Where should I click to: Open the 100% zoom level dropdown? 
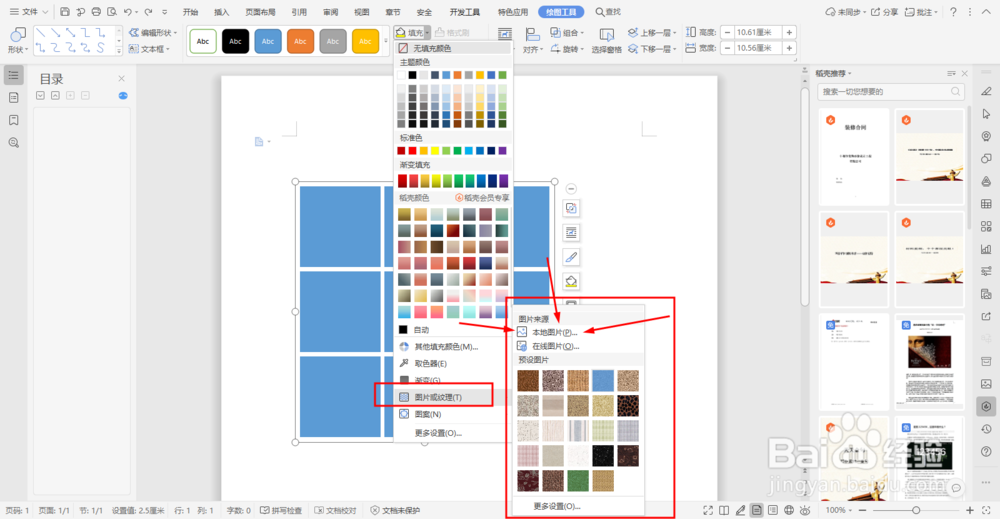839,510
